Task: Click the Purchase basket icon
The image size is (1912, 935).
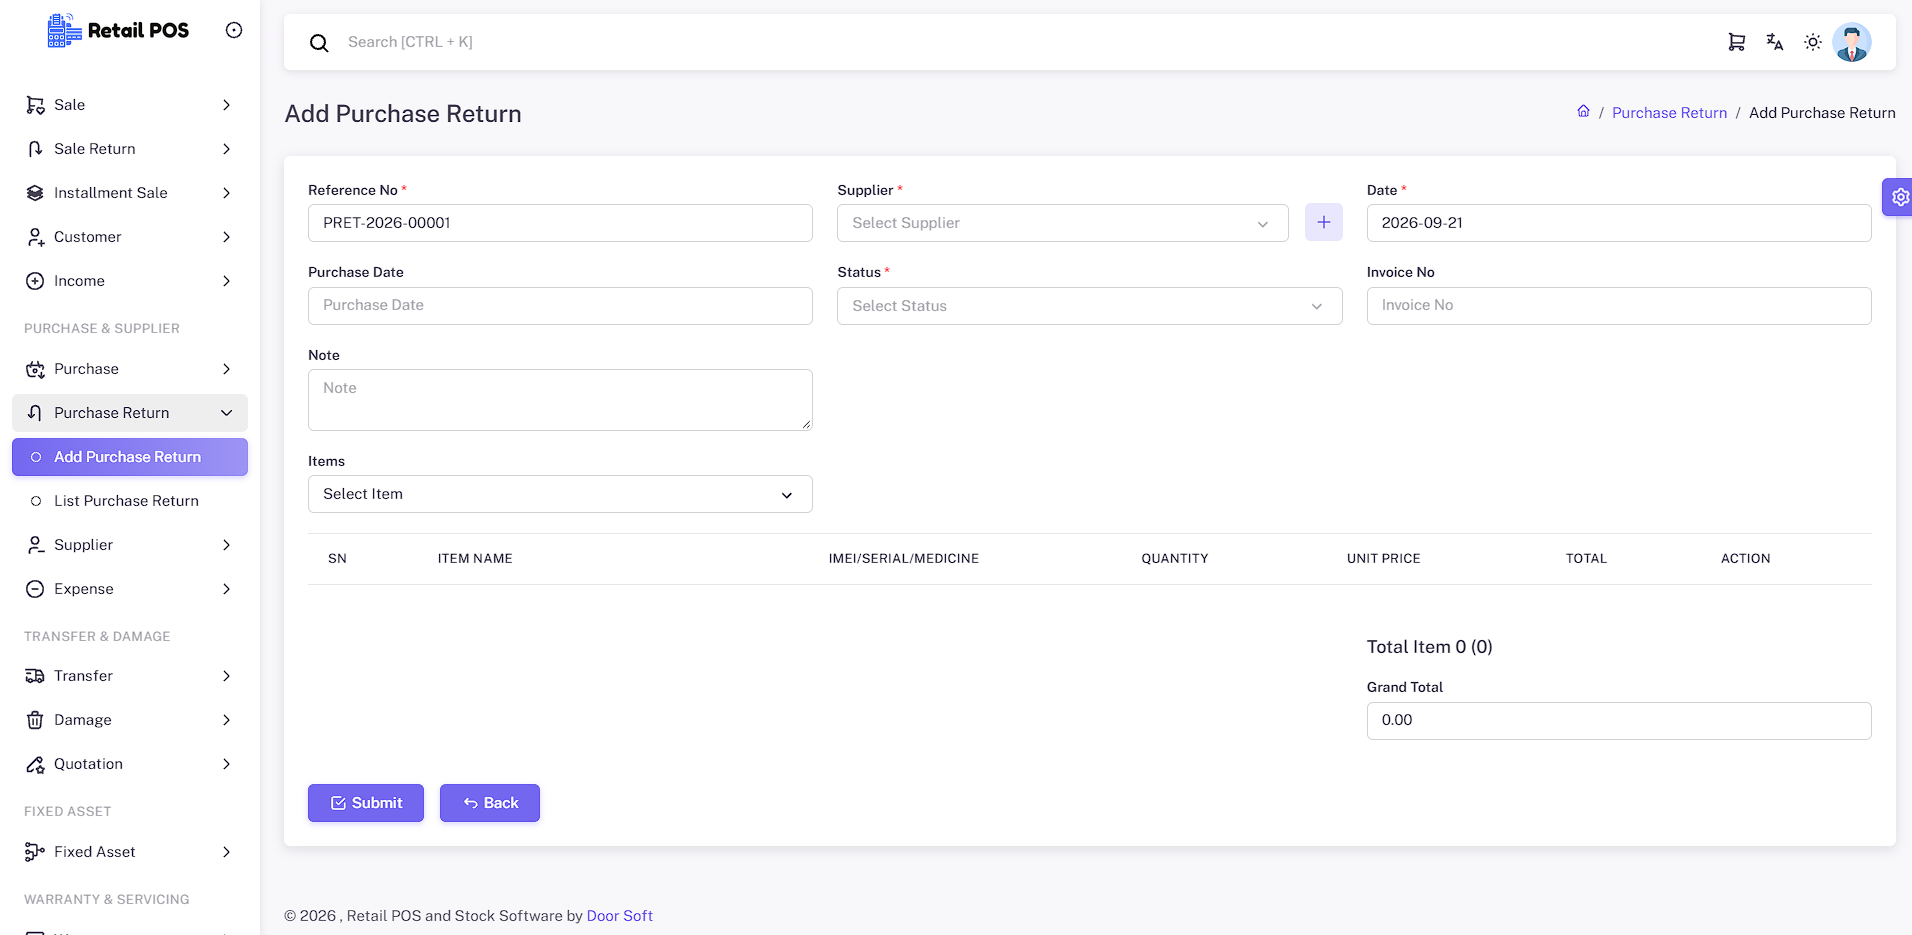Action: coord(35,369)
